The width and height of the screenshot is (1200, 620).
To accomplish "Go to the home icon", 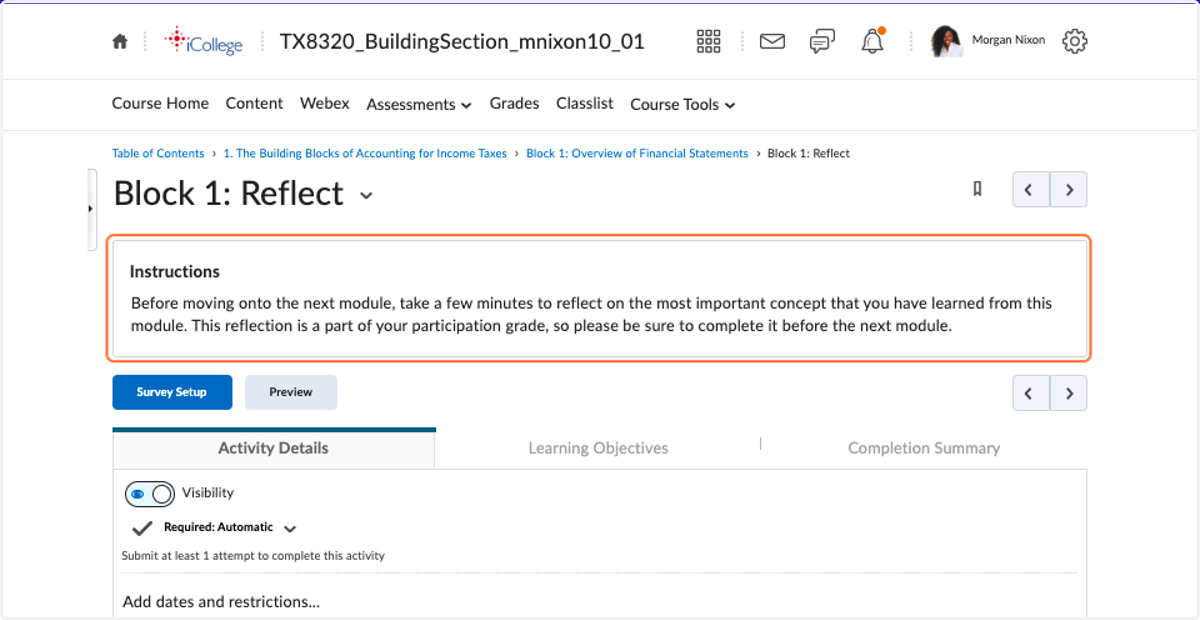I will pos(120,42).
